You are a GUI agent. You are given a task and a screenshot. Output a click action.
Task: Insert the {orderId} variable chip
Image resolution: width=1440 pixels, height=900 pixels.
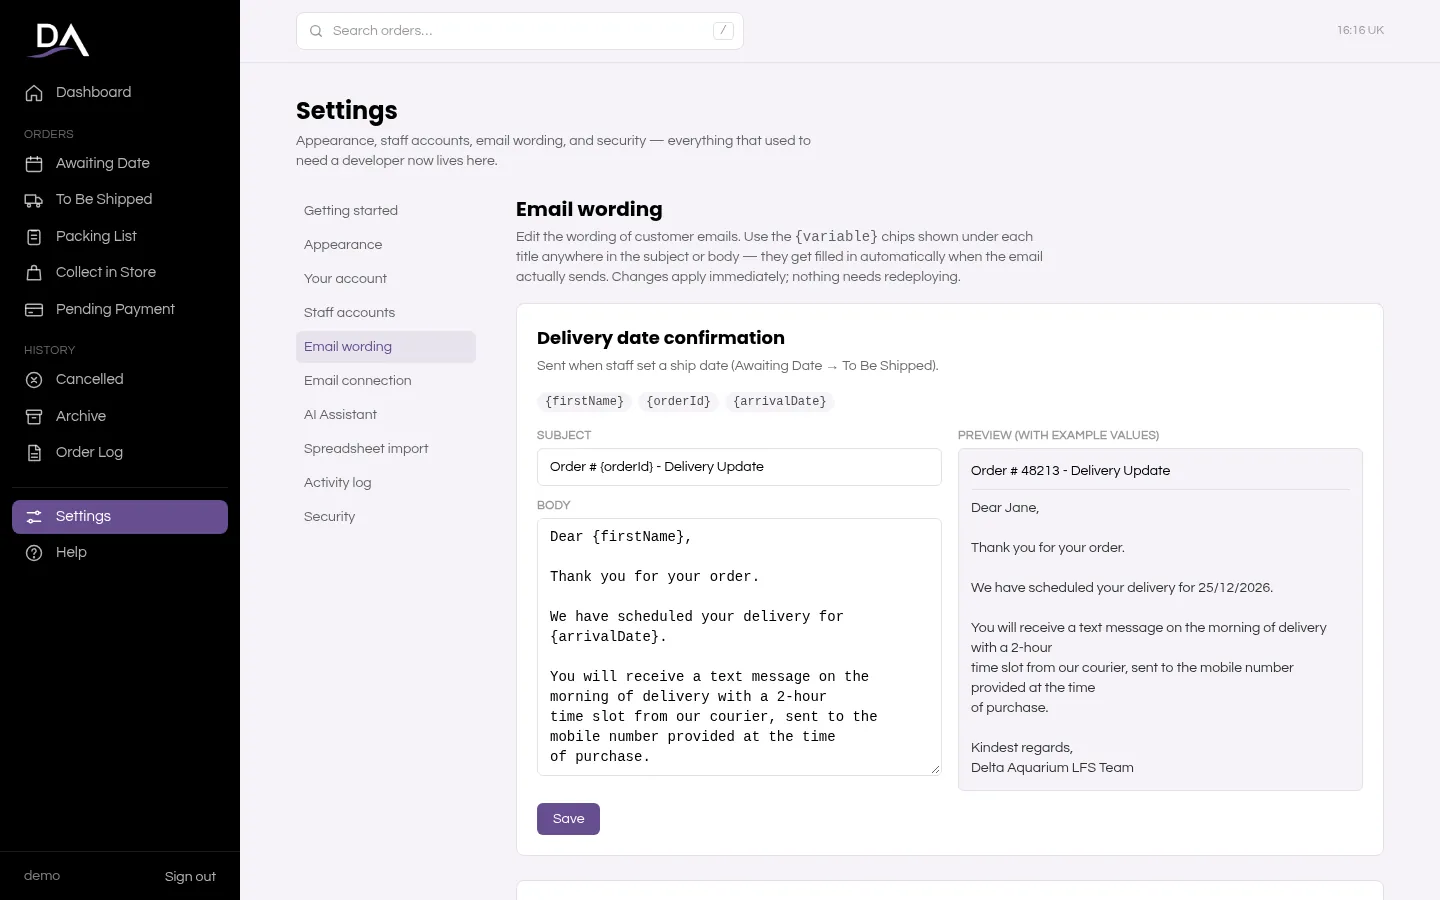coord(678,402)
